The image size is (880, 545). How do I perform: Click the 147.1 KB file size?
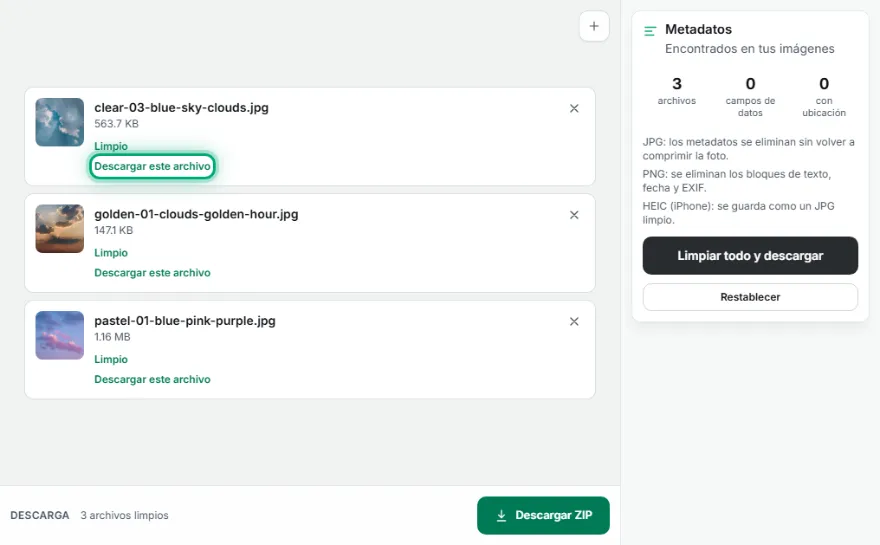pyautogui.click(x=113, y=230)
